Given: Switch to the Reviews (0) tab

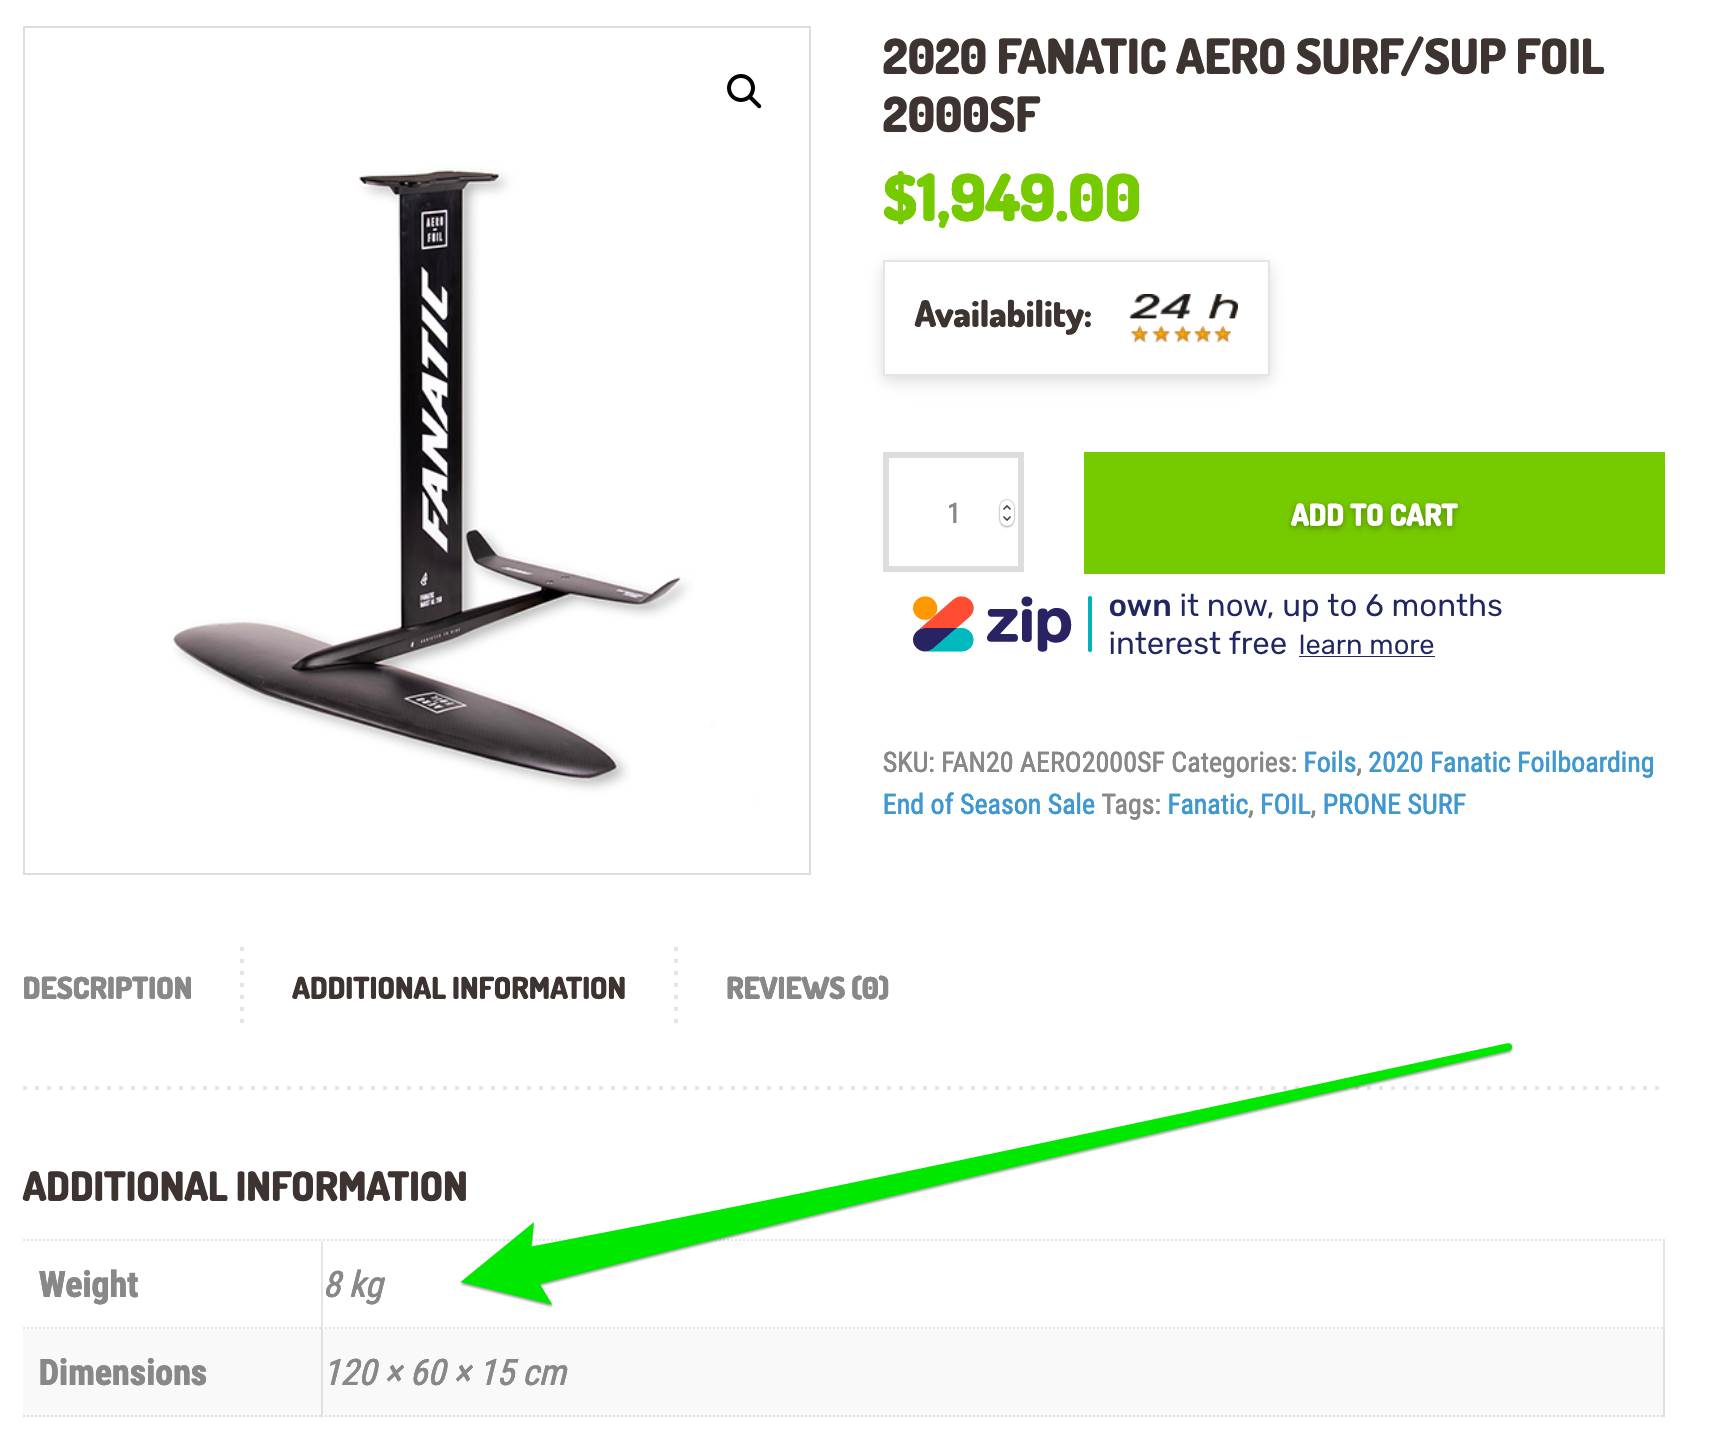Looking at the screenshot, I should pyautogui.click(x=807, y=989).
